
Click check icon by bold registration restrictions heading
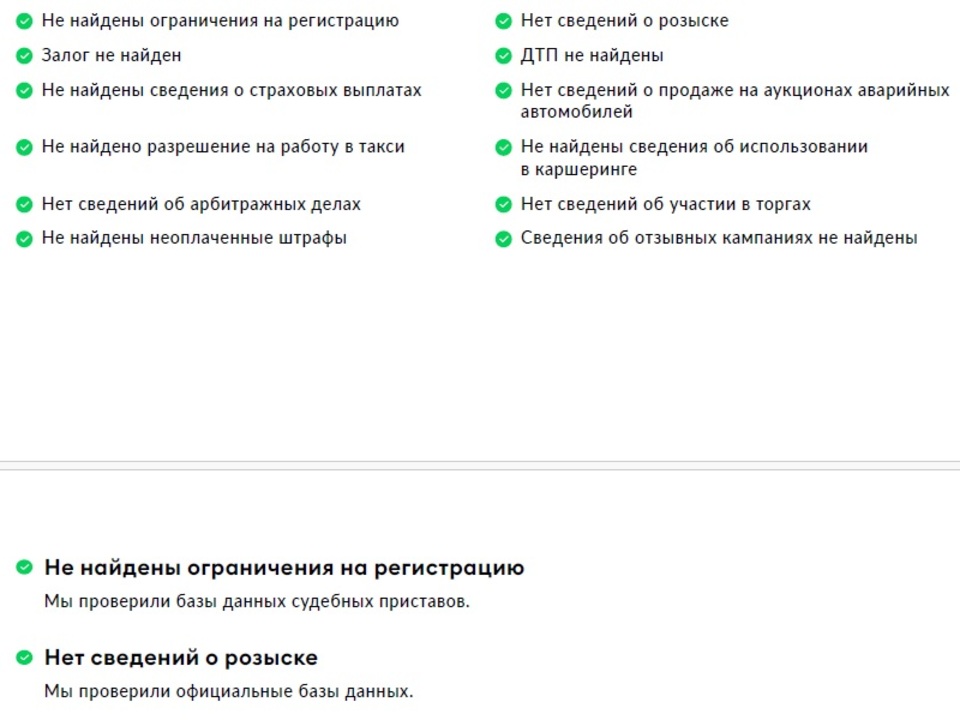point(24,568)
